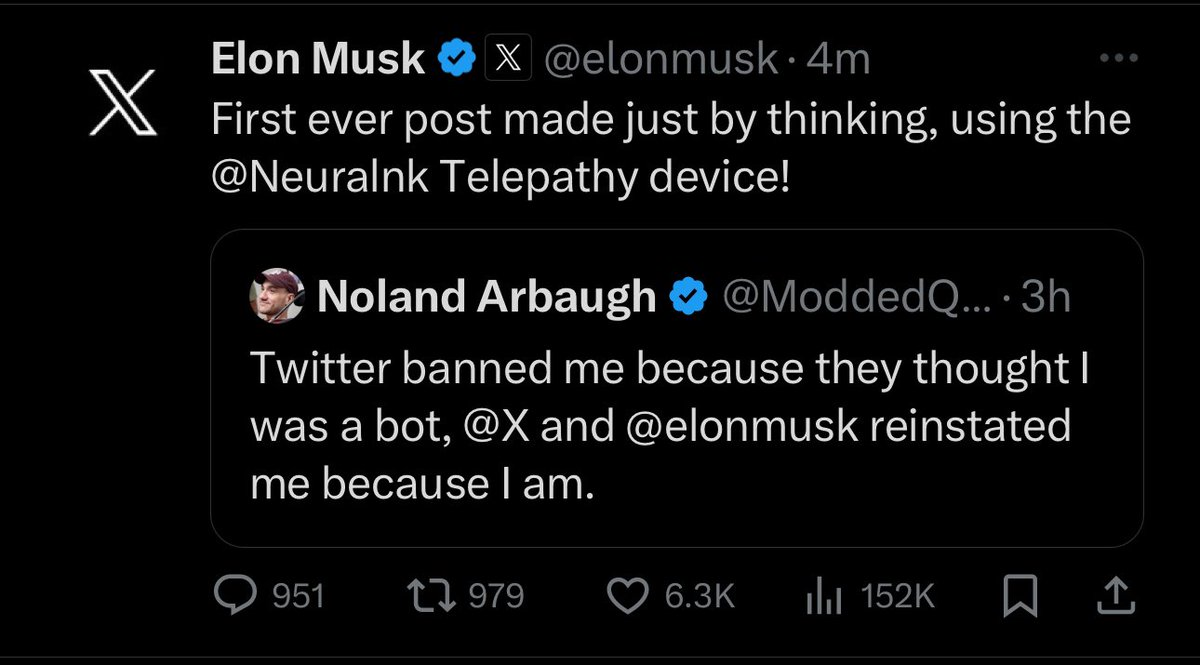Click the reply speech bubble icon
This screenshot has width=1200, height=665.
238,597
